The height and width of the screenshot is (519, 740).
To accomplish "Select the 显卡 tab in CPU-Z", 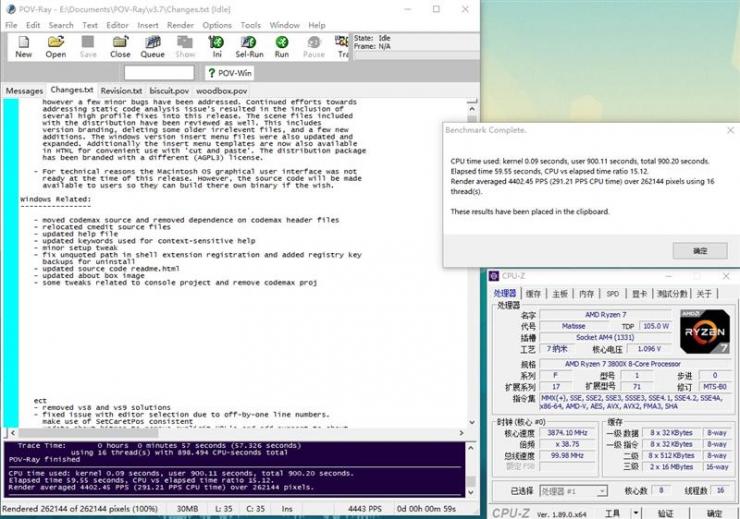I will (x=639, y=293).
